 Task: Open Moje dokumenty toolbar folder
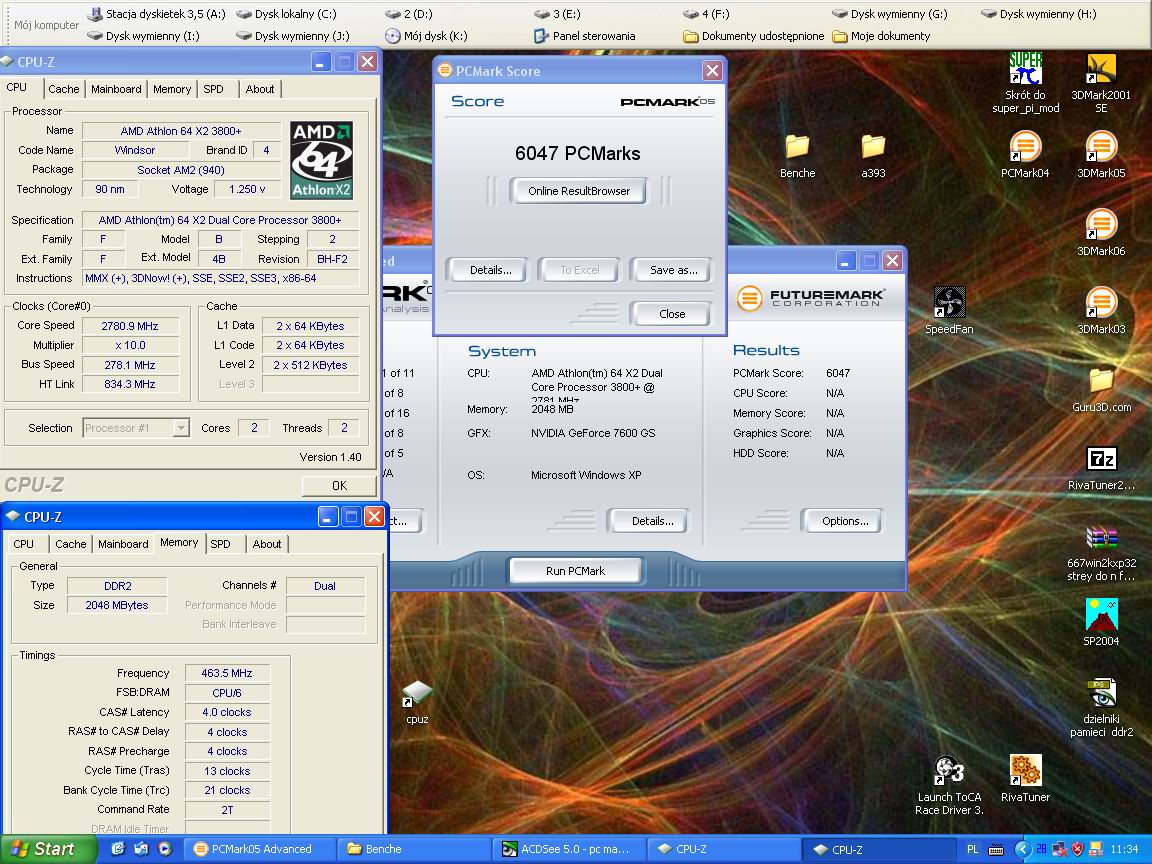[x=882, y=36]
